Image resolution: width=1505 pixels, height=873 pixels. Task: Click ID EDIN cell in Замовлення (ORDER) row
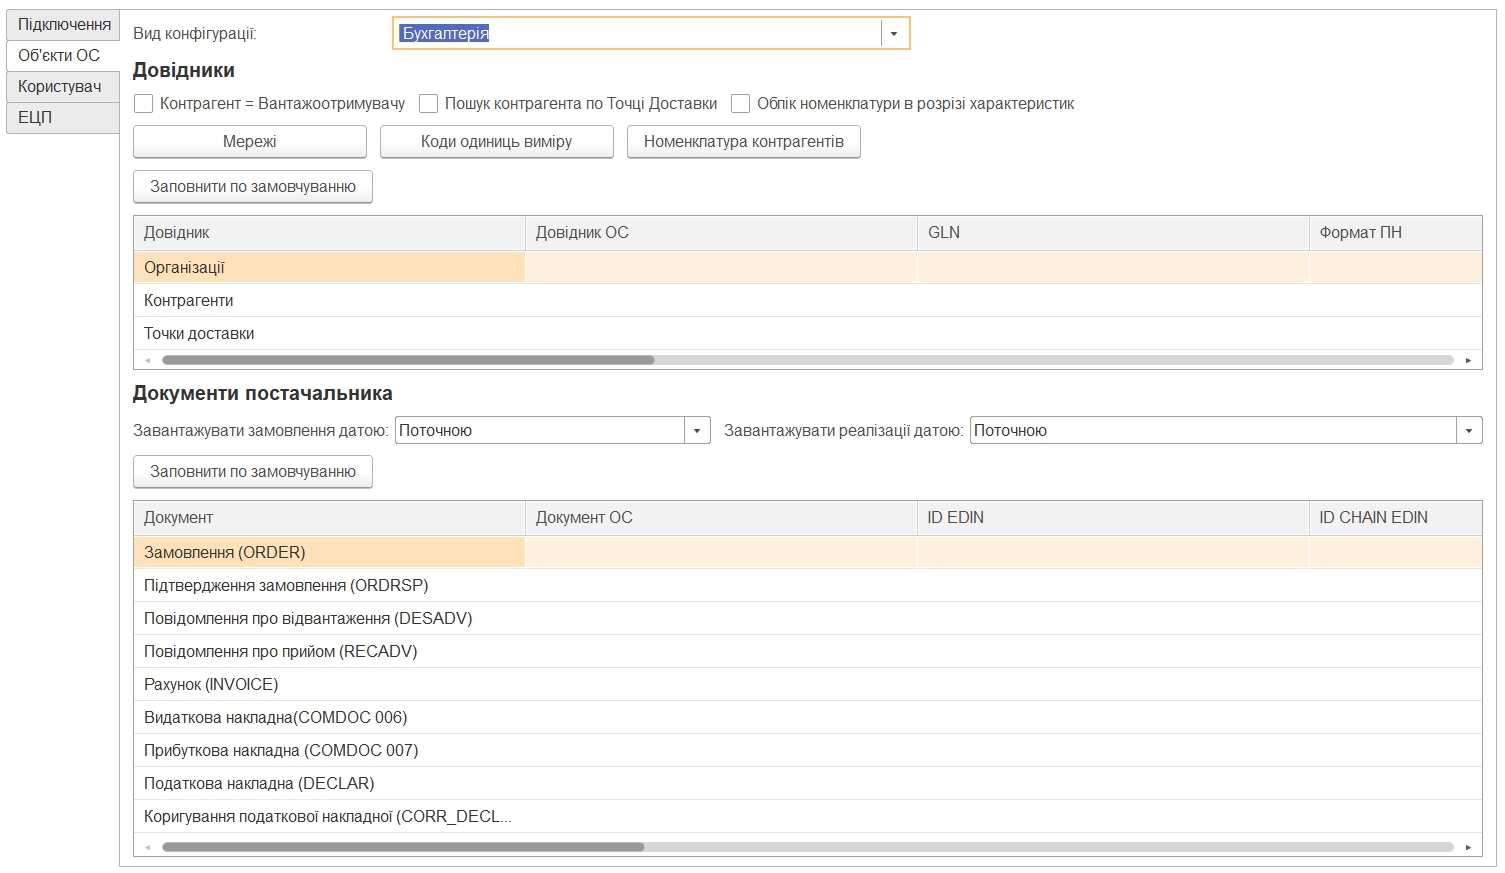click(1113, 552)
